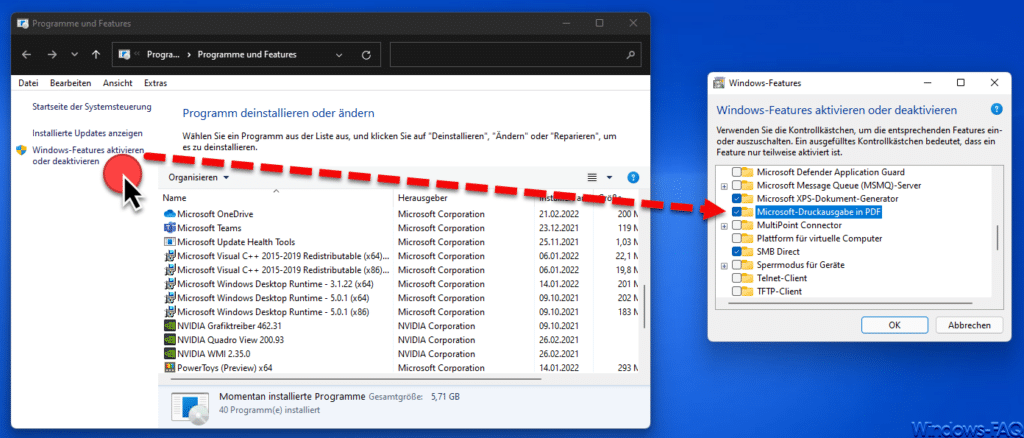Image resolution: width=1024 pixels, height=438 pixels.
Task: Sort by Größe column header
Action: coord(611,198)
